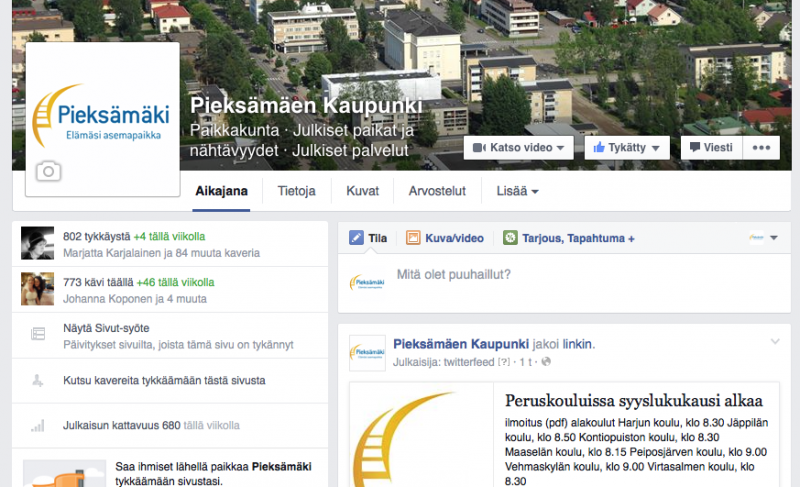
Task: Click the Viesti message button
Action: click(x=711, y=147)
